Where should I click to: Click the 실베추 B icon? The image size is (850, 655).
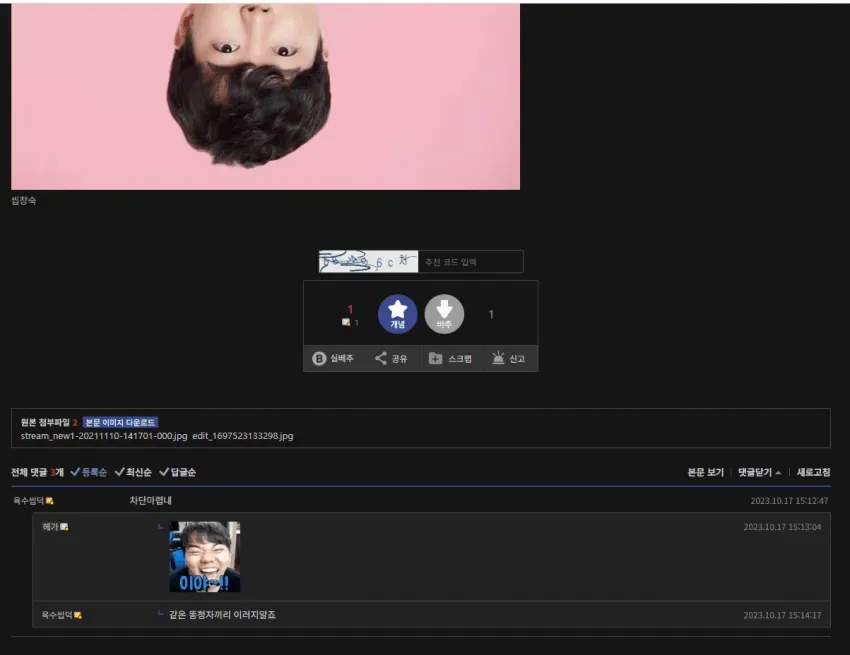point(319,358)
